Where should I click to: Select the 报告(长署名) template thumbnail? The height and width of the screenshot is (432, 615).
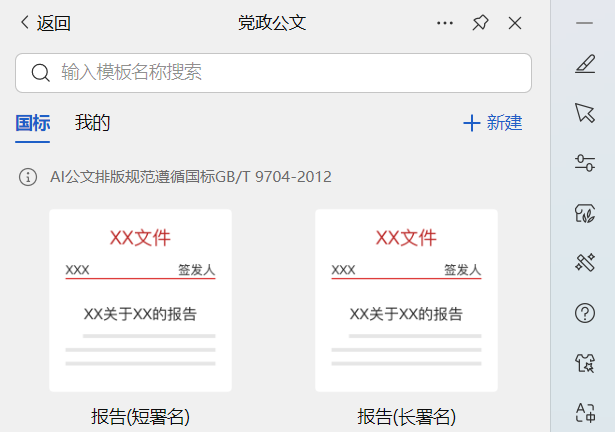[406, 301]
